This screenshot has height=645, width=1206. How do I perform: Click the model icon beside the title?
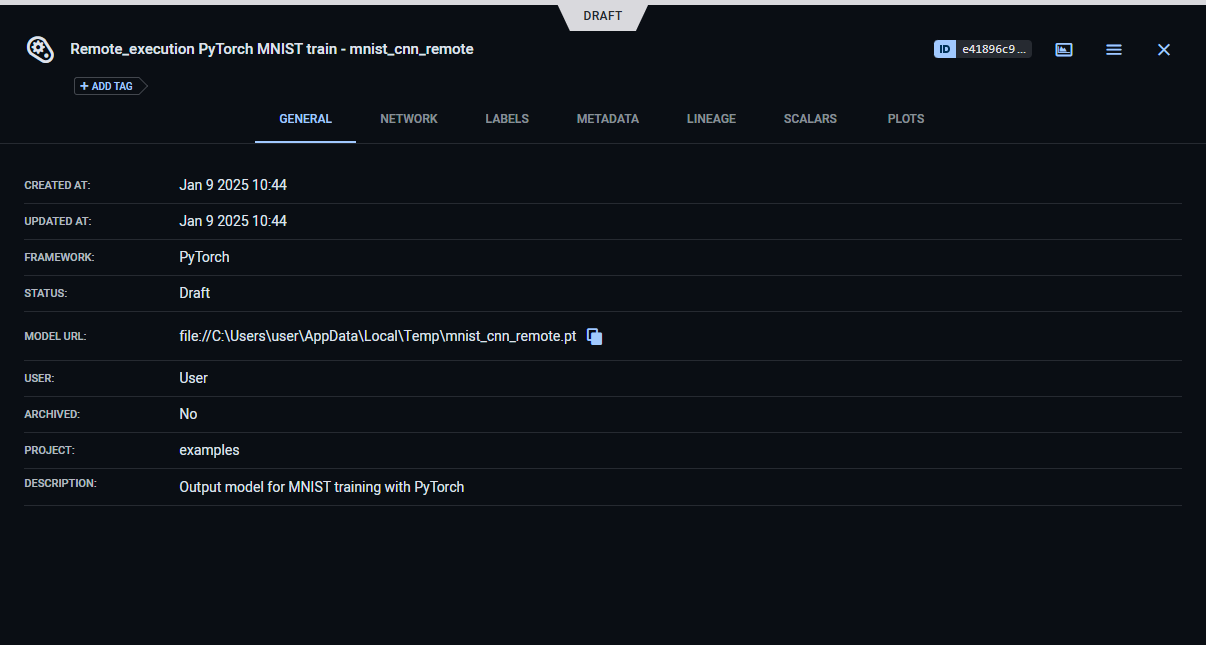coord(39,49)
